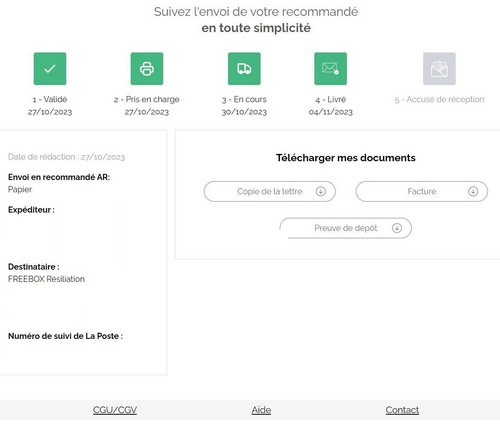Download the Copie de la lettre document
500x426 pixels.
(x=270, y=191)
